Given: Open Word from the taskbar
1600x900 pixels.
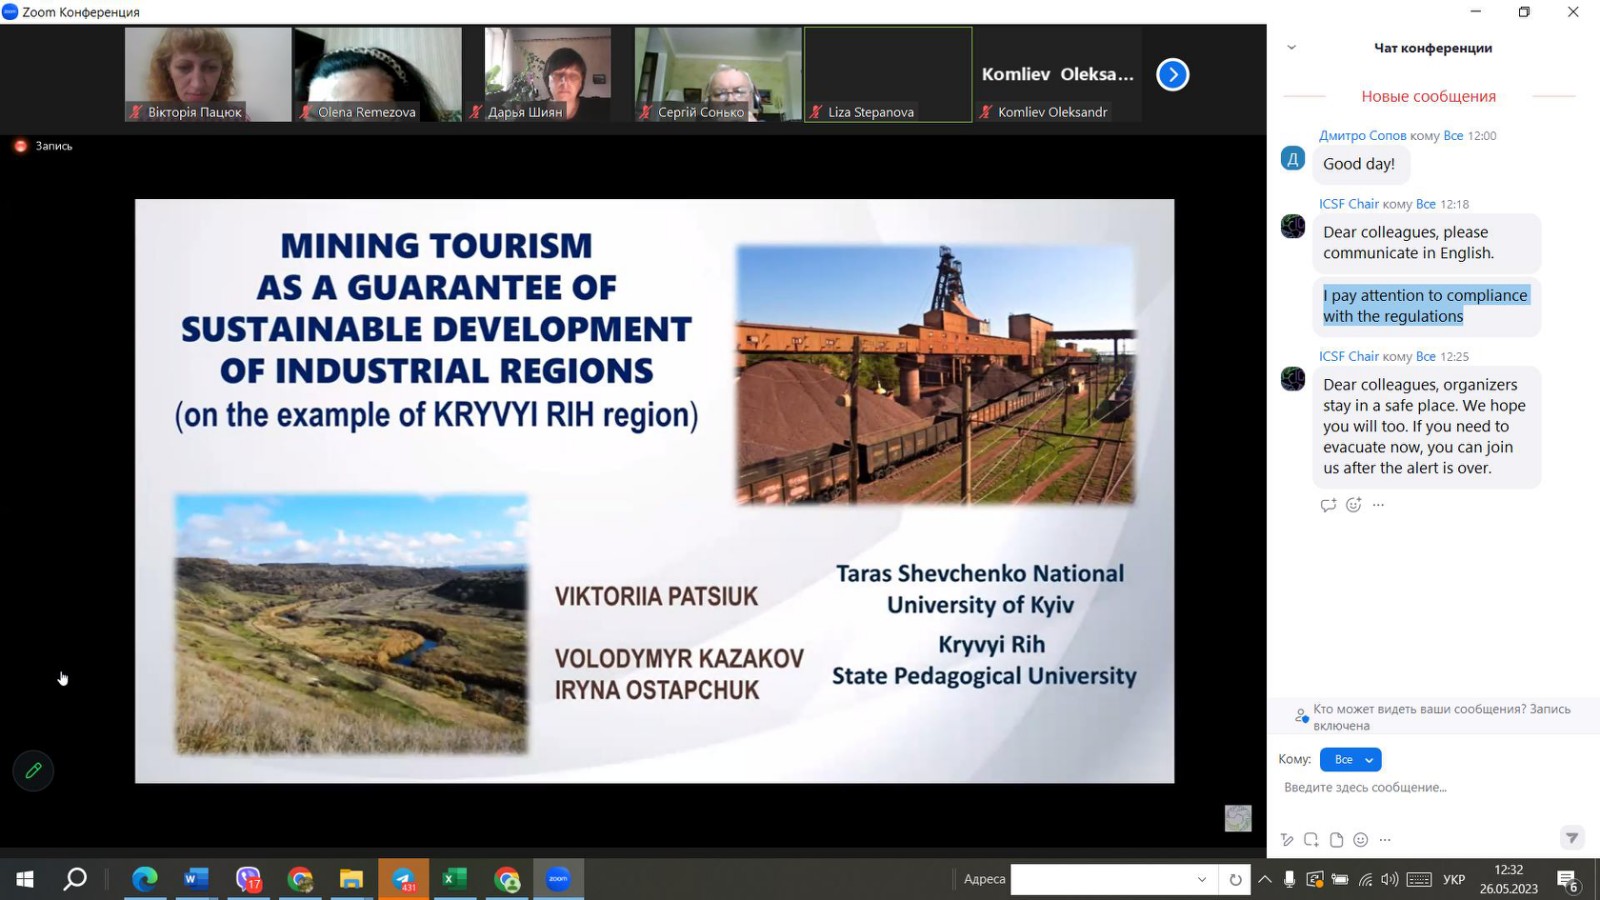Looking at the screenshot, I should 196,879.
